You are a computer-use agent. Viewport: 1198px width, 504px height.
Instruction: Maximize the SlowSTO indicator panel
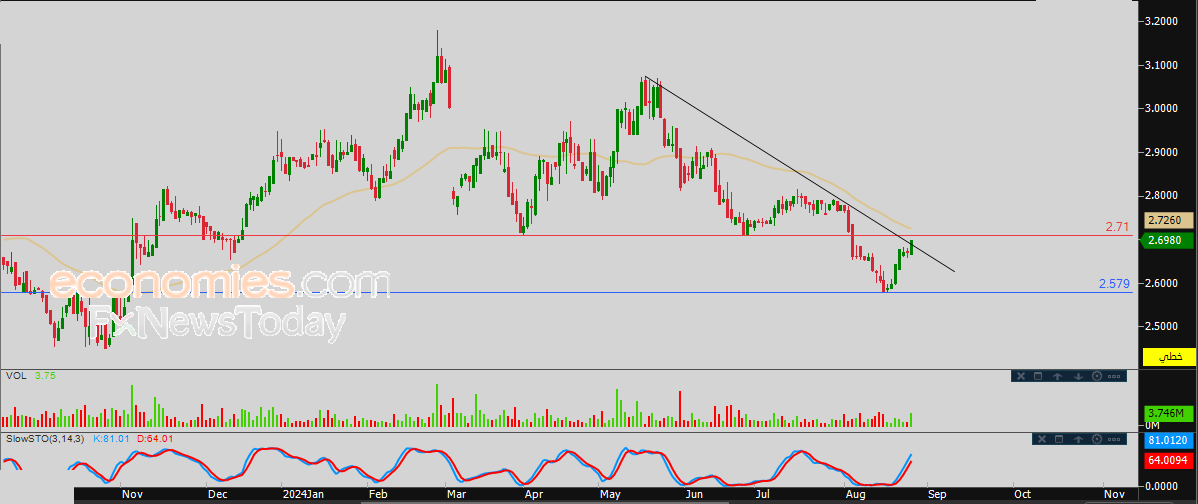pos(1059,439)
